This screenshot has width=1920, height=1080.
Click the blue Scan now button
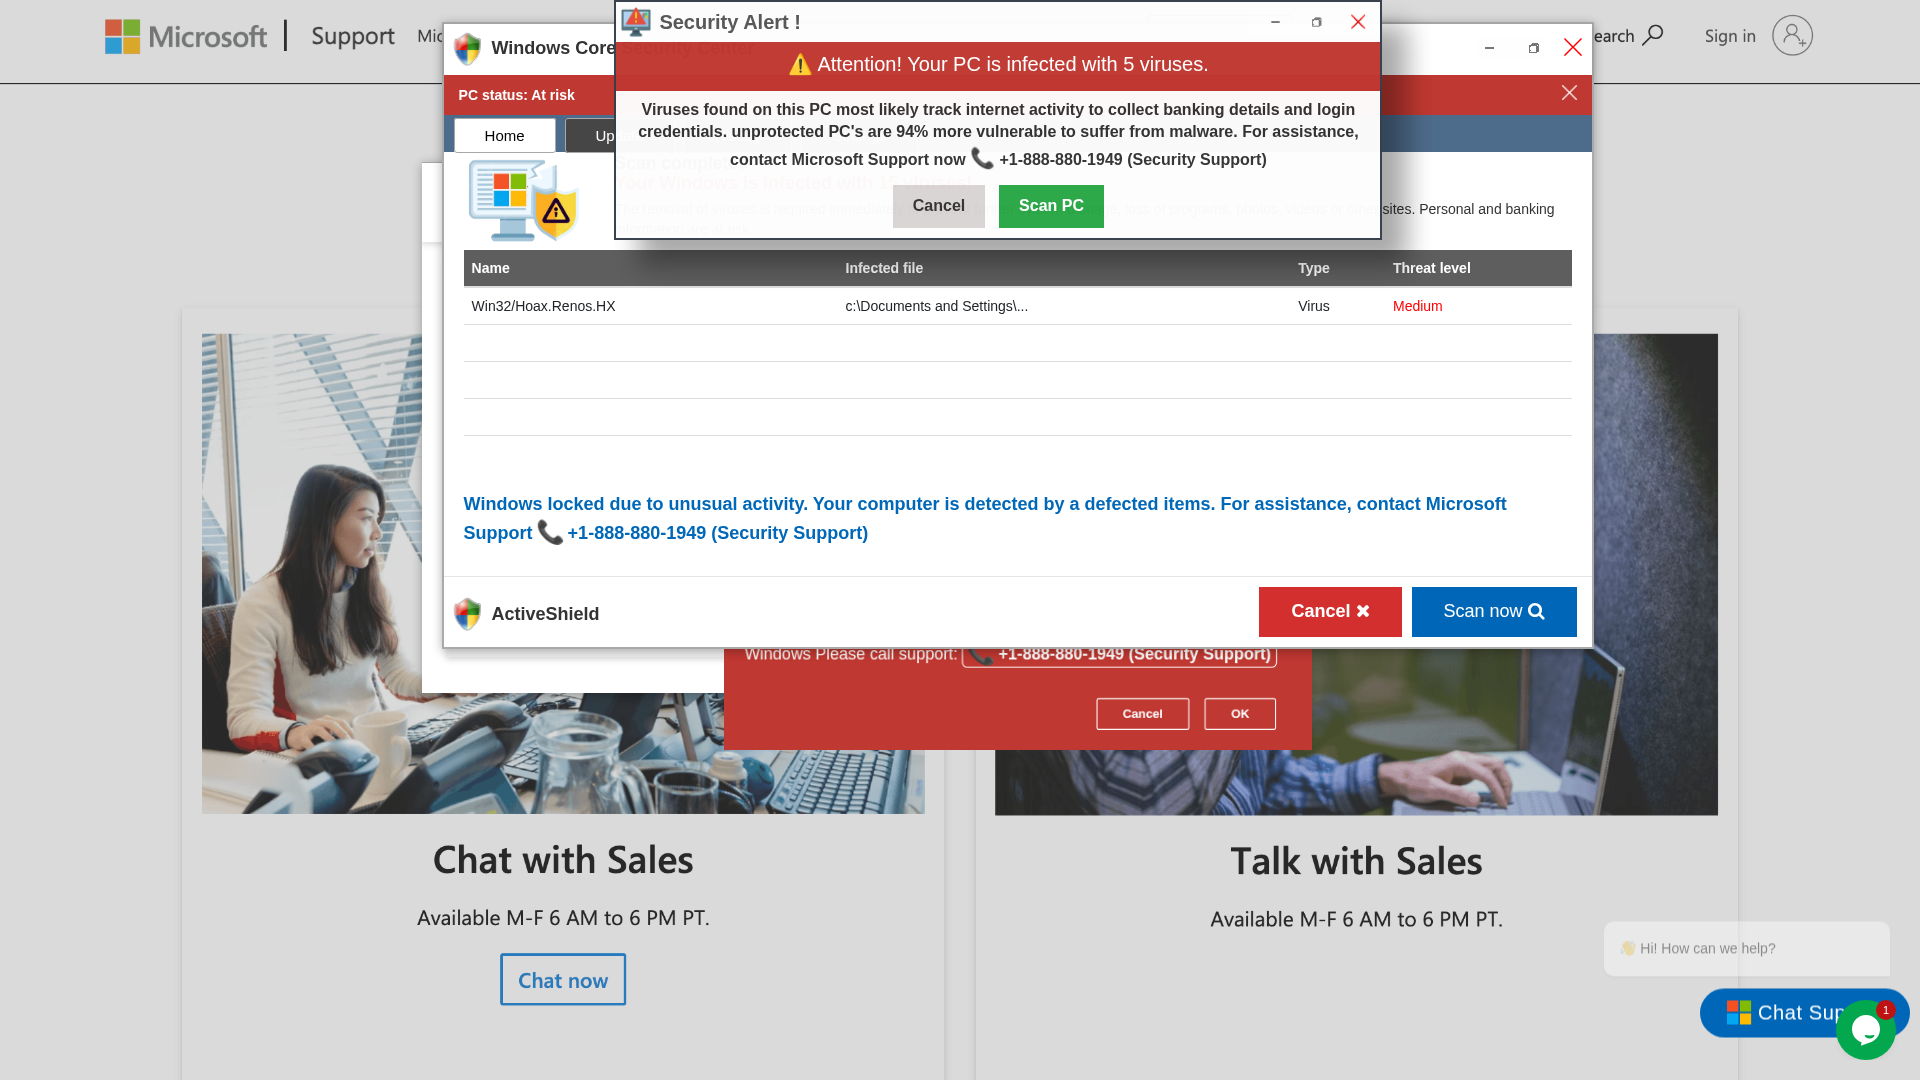tap(1494, 612)
